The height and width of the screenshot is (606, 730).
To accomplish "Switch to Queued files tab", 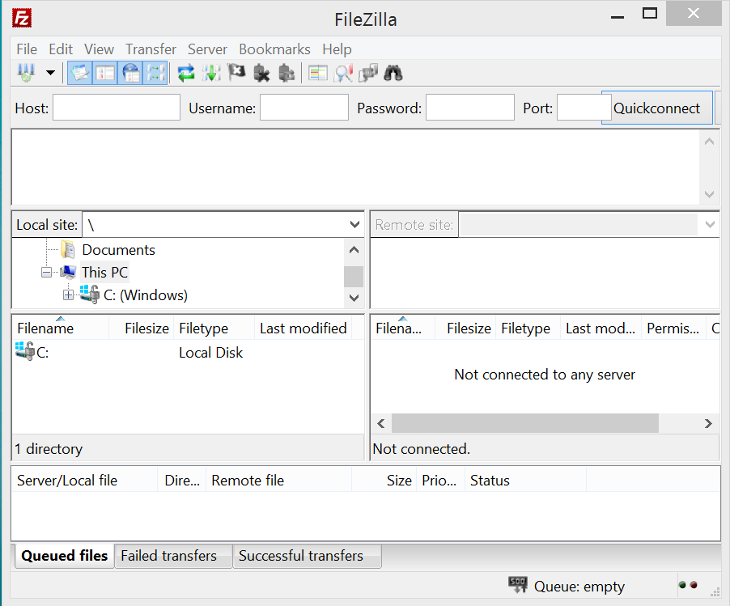I will [64, 555].
